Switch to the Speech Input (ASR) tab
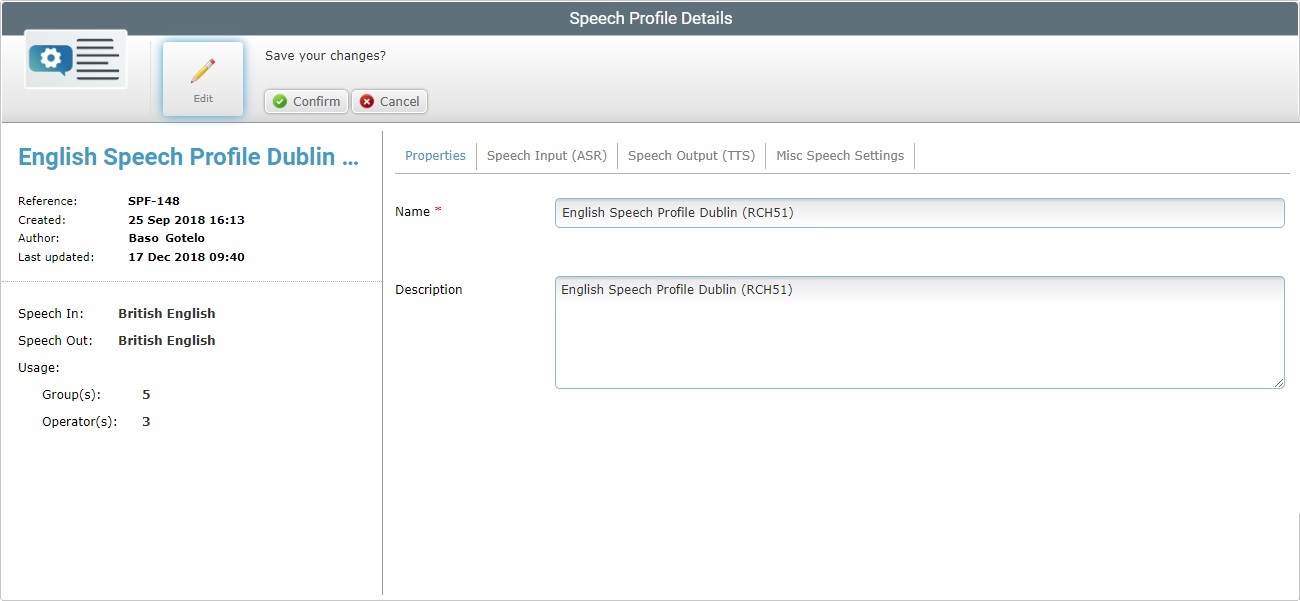This screenshot has height=601, width=1300. click(548, 155)
